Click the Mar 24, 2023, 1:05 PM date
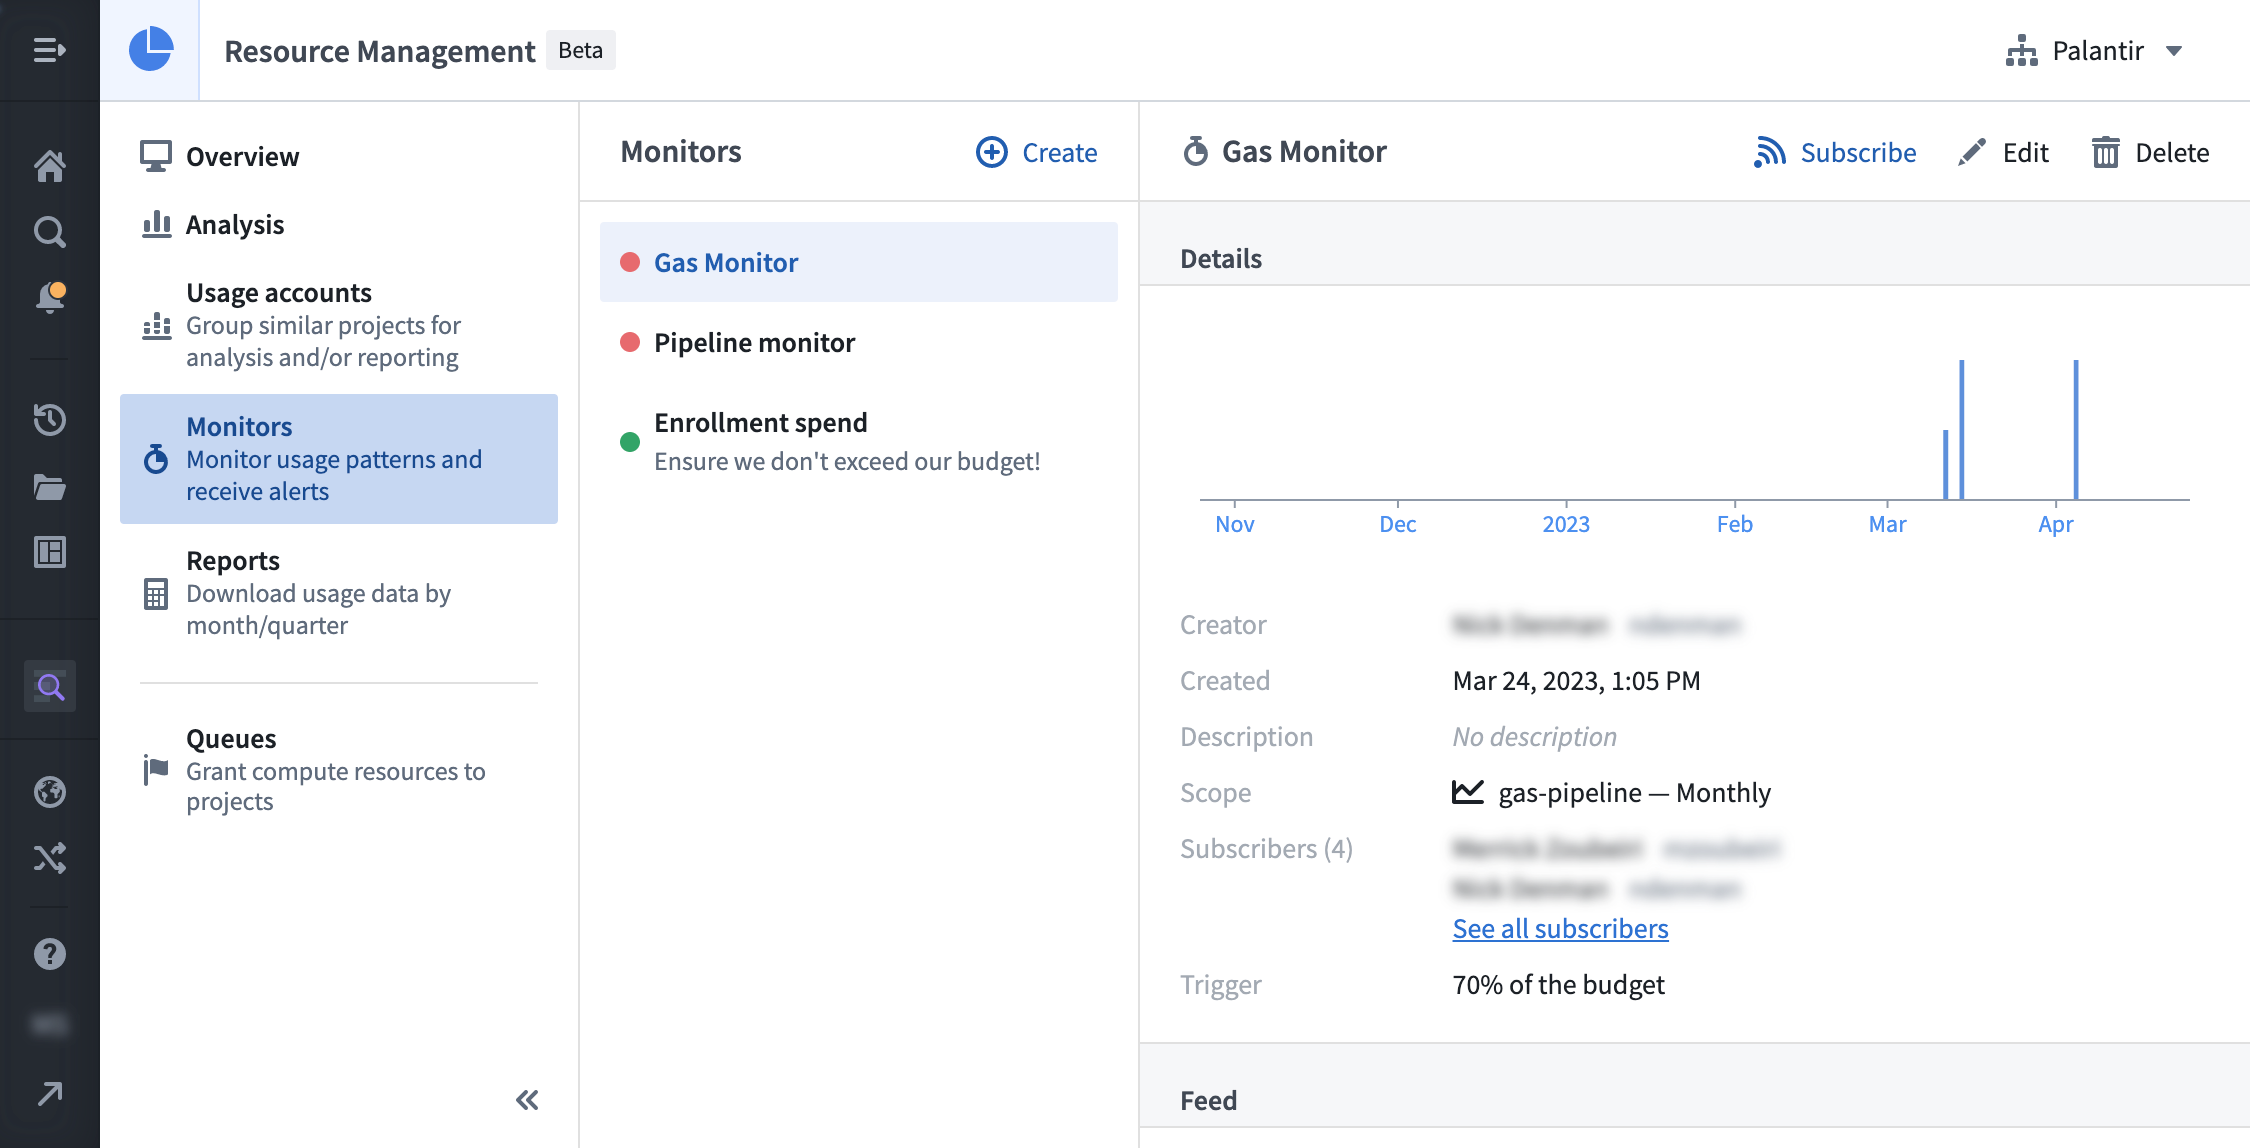This screenshot has height=1148, width=2250. point(1576,680)
